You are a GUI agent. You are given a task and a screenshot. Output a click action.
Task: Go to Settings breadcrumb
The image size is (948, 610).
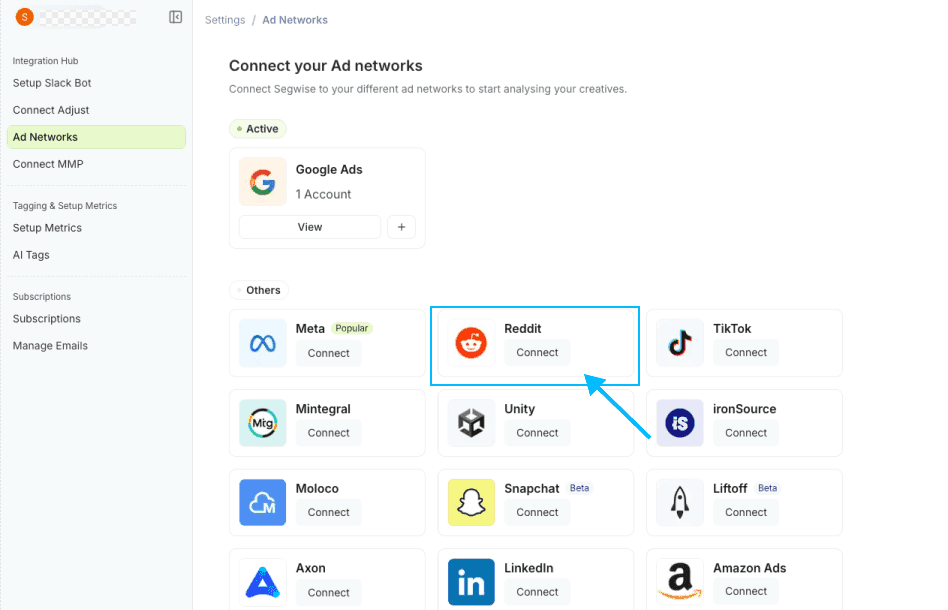pos(225,20)
